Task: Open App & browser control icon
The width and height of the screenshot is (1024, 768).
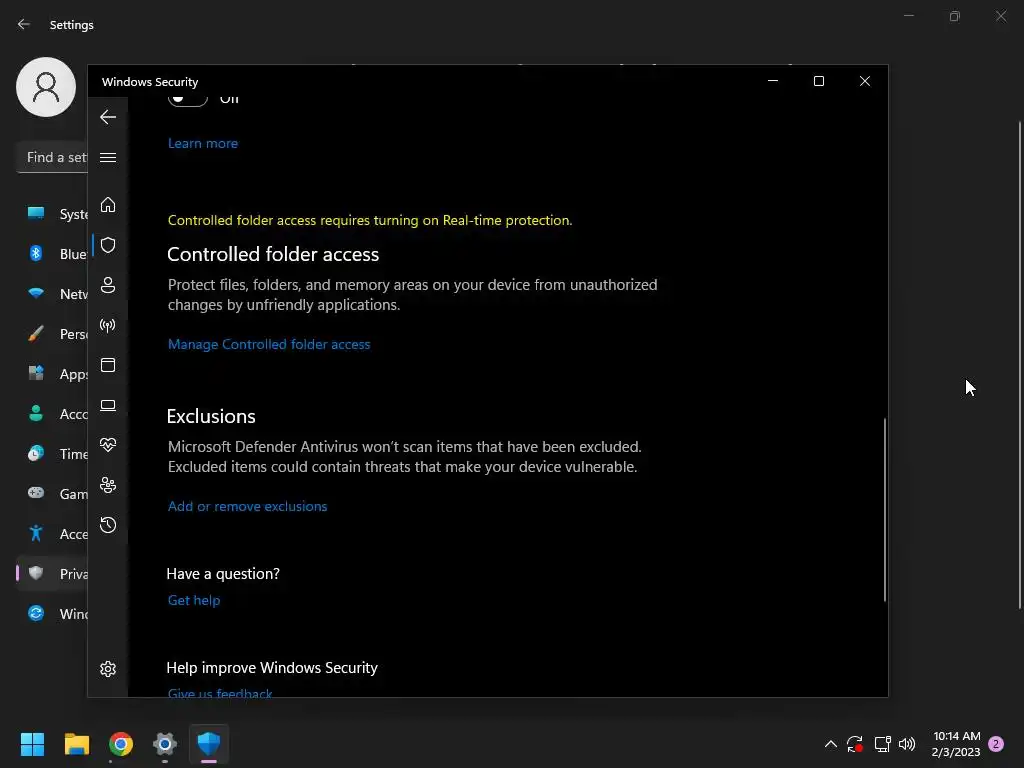Action: click(x=108, y=365)
